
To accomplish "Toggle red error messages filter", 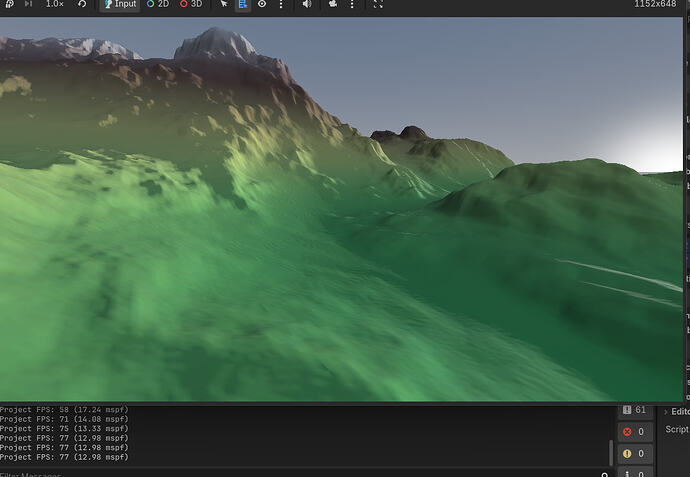I will [x=635, y=432].
